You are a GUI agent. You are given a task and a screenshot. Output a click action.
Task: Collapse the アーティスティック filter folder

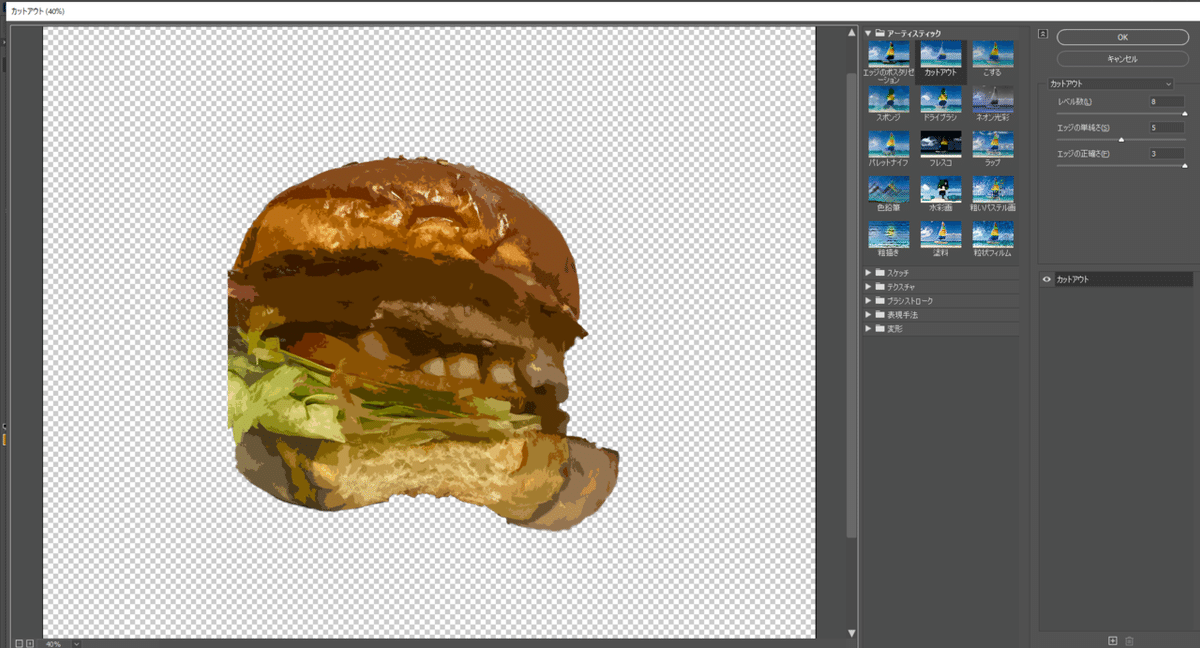[869, 33]
